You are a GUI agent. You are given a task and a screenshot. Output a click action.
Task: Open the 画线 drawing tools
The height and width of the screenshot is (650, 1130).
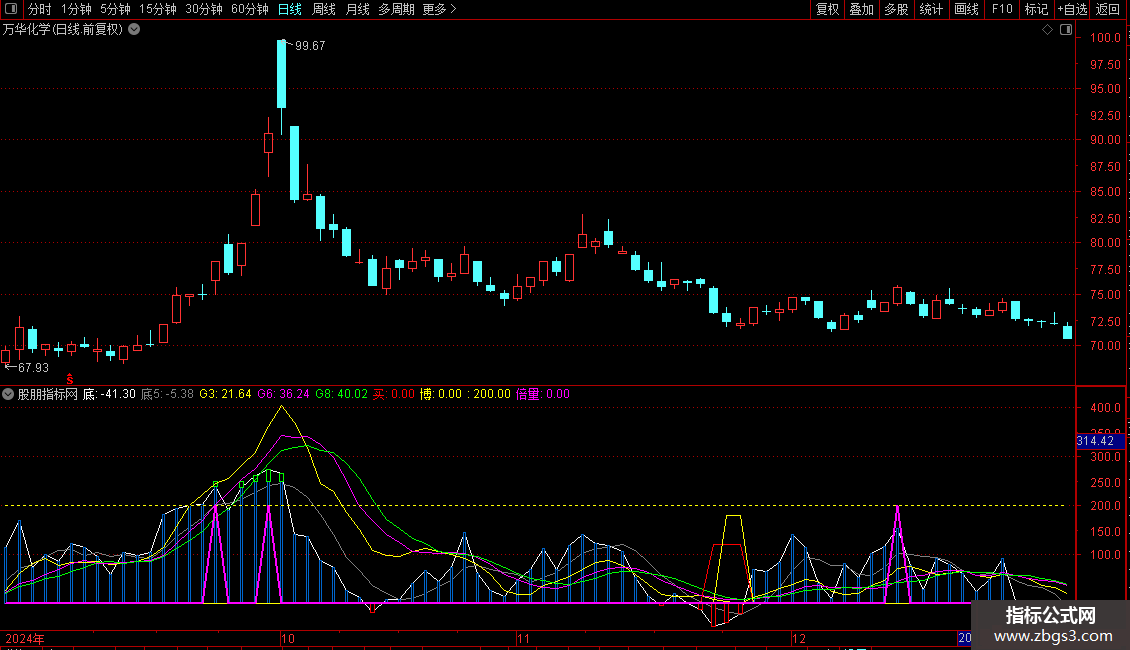[x=966, y=10]
